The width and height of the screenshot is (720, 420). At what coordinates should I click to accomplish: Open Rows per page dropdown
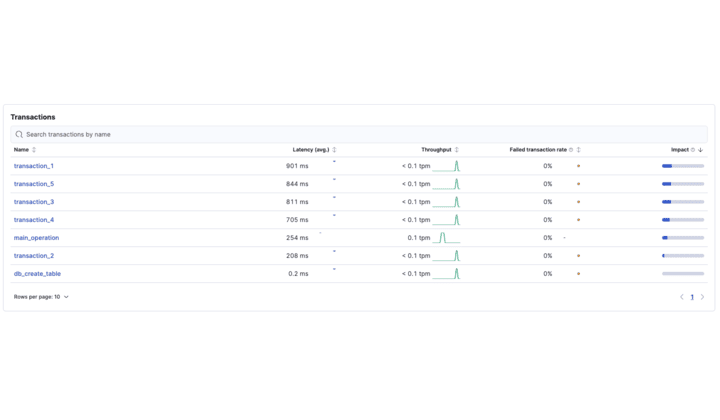41,297
